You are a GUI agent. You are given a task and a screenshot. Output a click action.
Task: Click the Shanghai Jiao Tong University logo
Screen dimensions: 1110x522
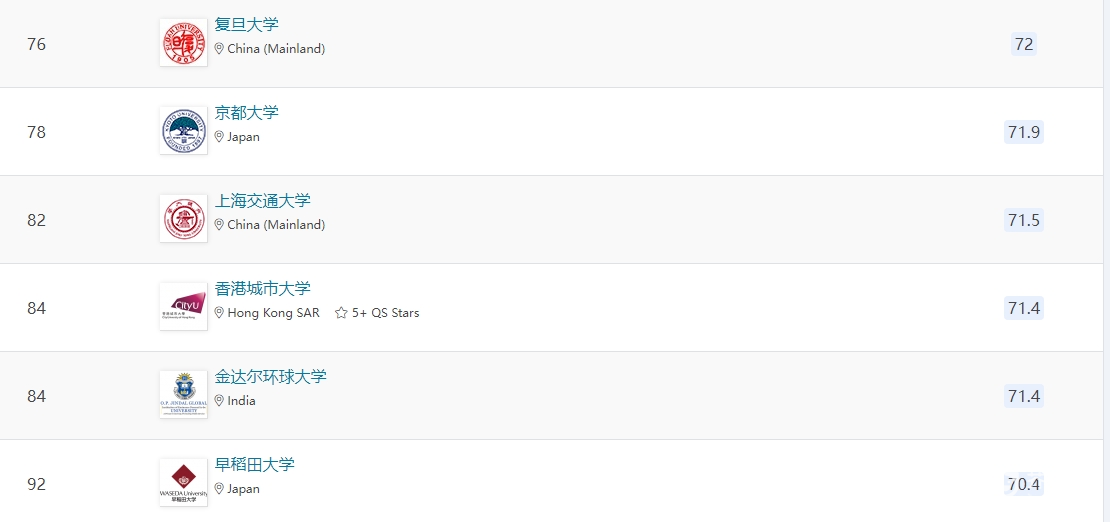tap(183, 218)
